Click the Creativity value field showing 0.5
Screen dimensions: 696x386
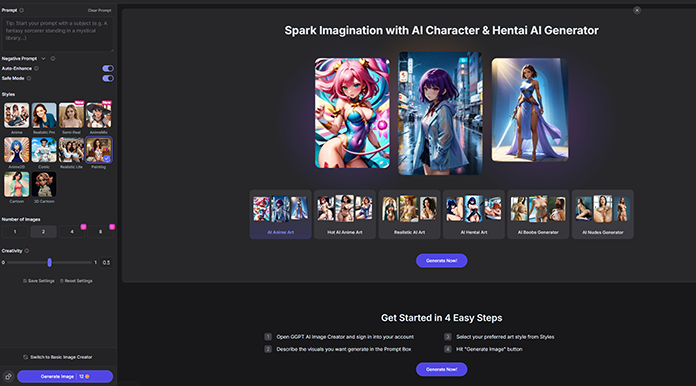click(x=106, y=263)
